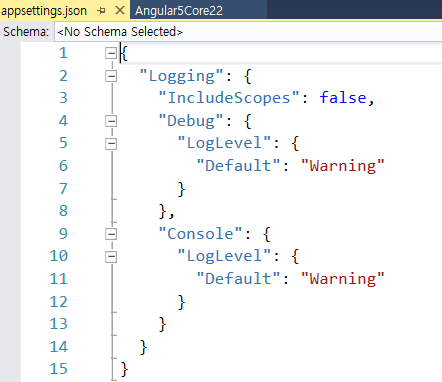
Task: Pin the appsettings.json tab
Action: click(101, 11)
